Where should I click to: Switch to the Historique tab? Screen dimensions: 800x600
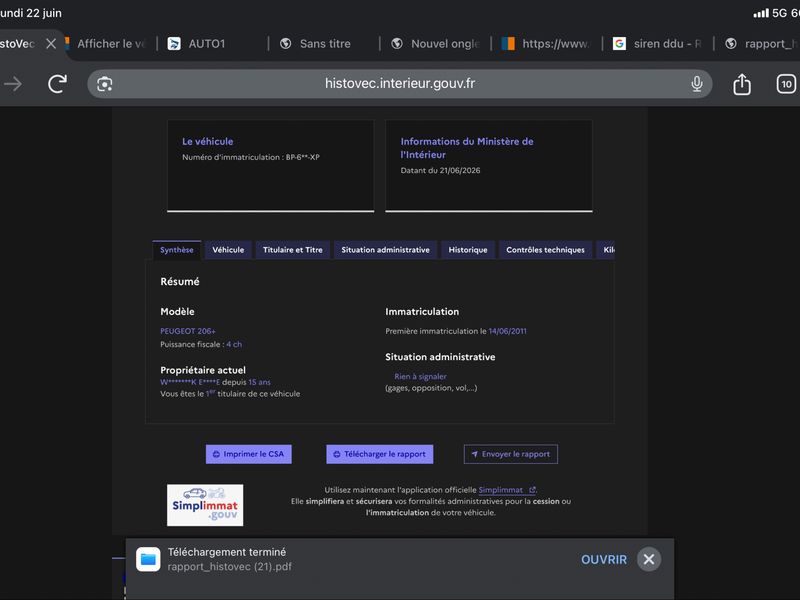pos(468,250)
